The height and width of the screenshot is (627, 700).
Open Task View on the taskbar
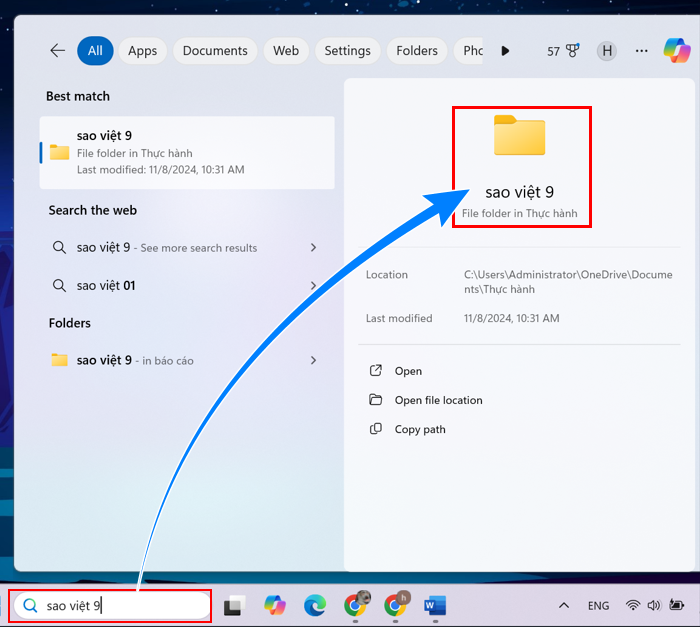pyautogui.click(x=235, y=606)
